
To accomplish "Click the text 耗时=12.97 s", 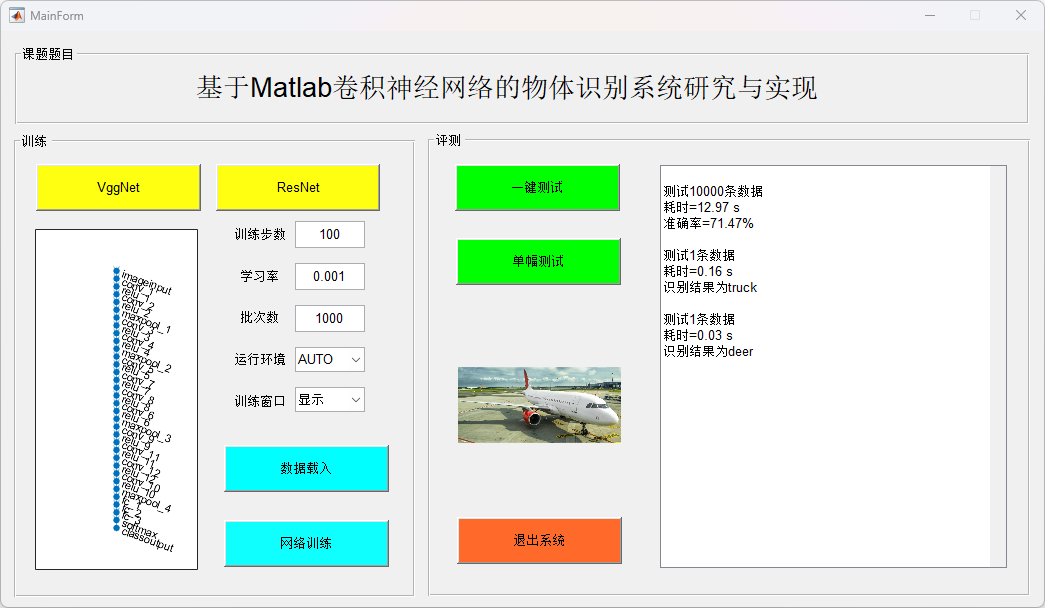I will 701,207.
